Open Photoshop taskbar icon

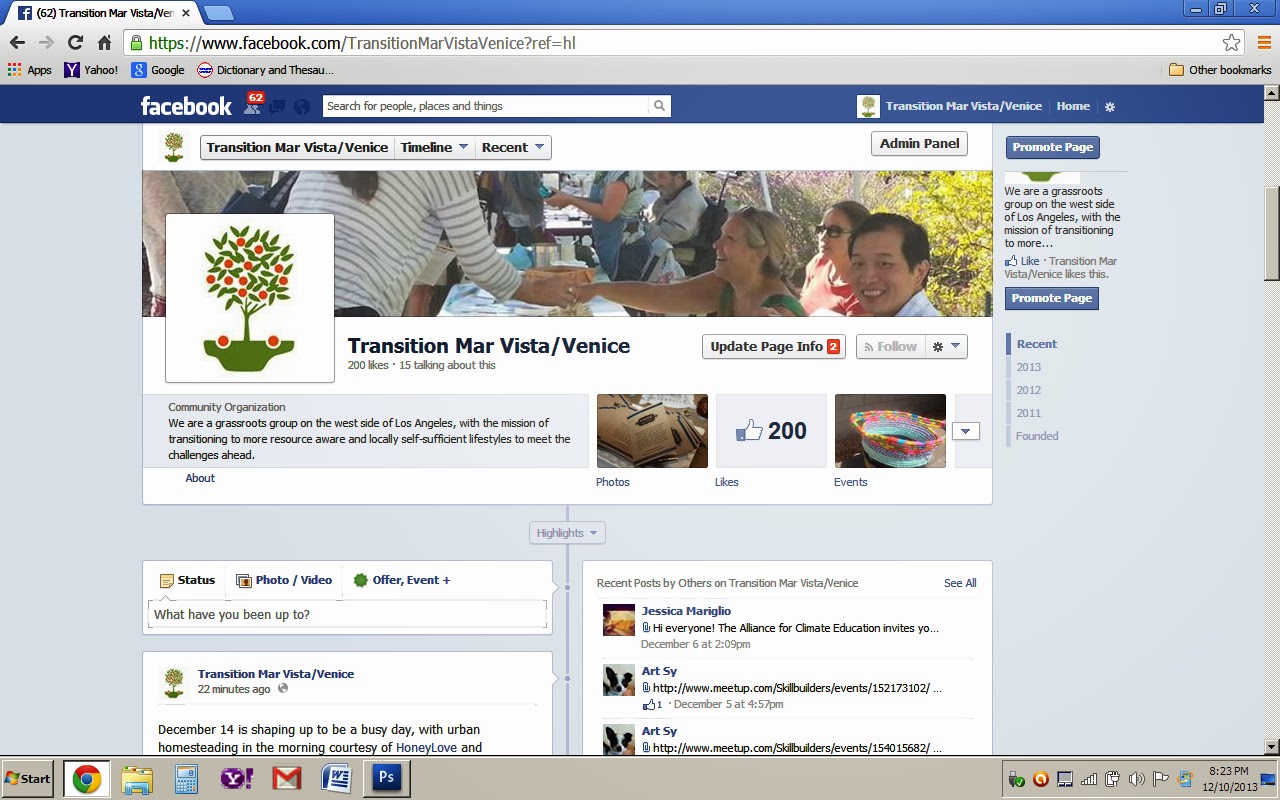[x=387, y=779]
